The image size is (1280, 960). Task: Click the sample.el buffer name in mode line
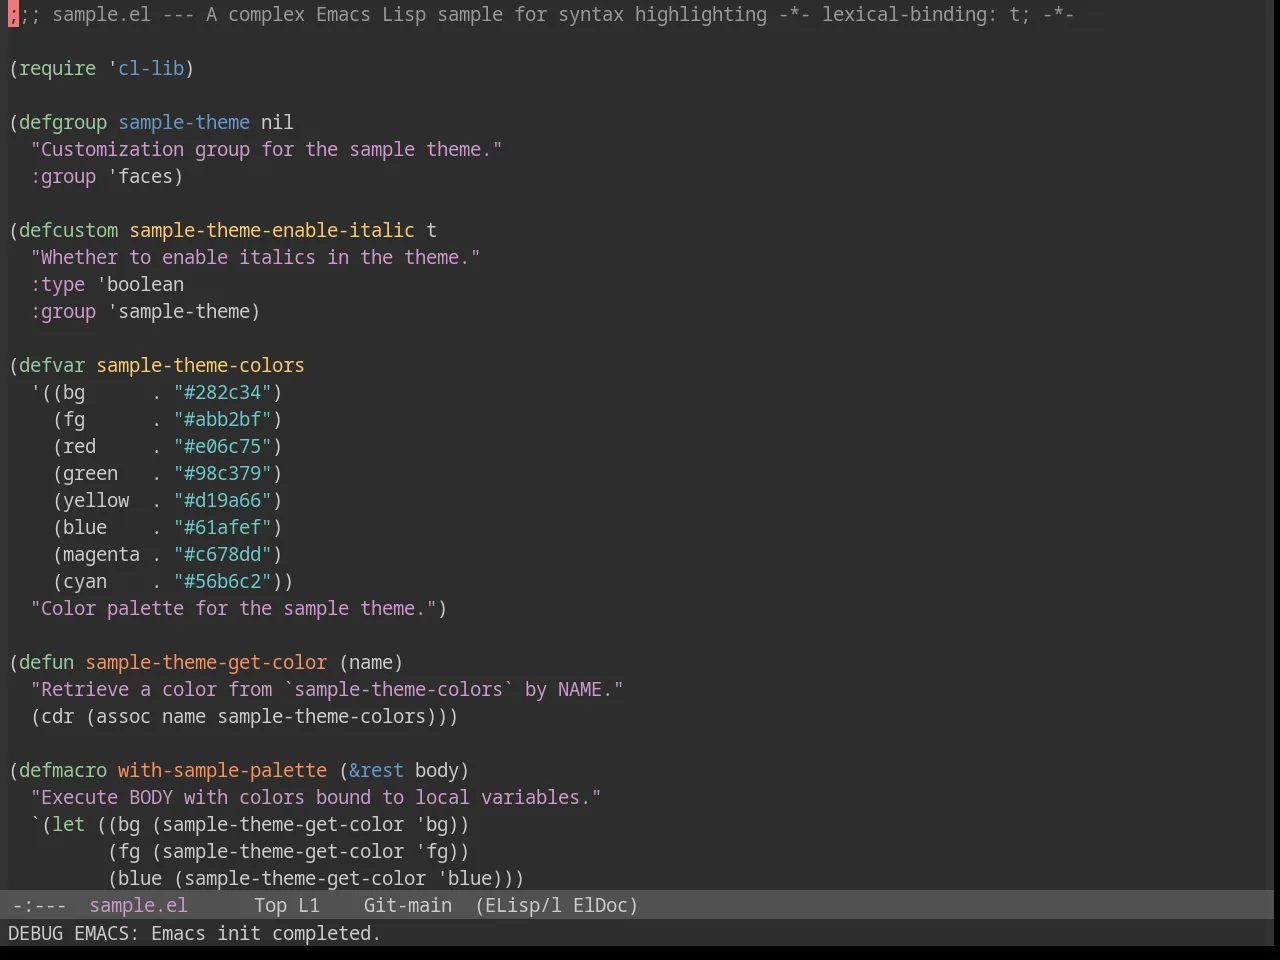pos(138,905)
